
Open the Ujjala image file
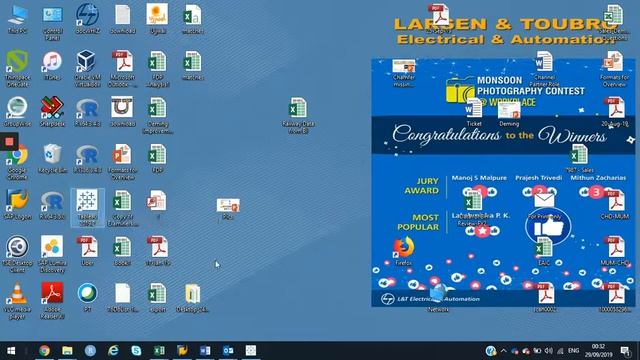coord(158,19)
